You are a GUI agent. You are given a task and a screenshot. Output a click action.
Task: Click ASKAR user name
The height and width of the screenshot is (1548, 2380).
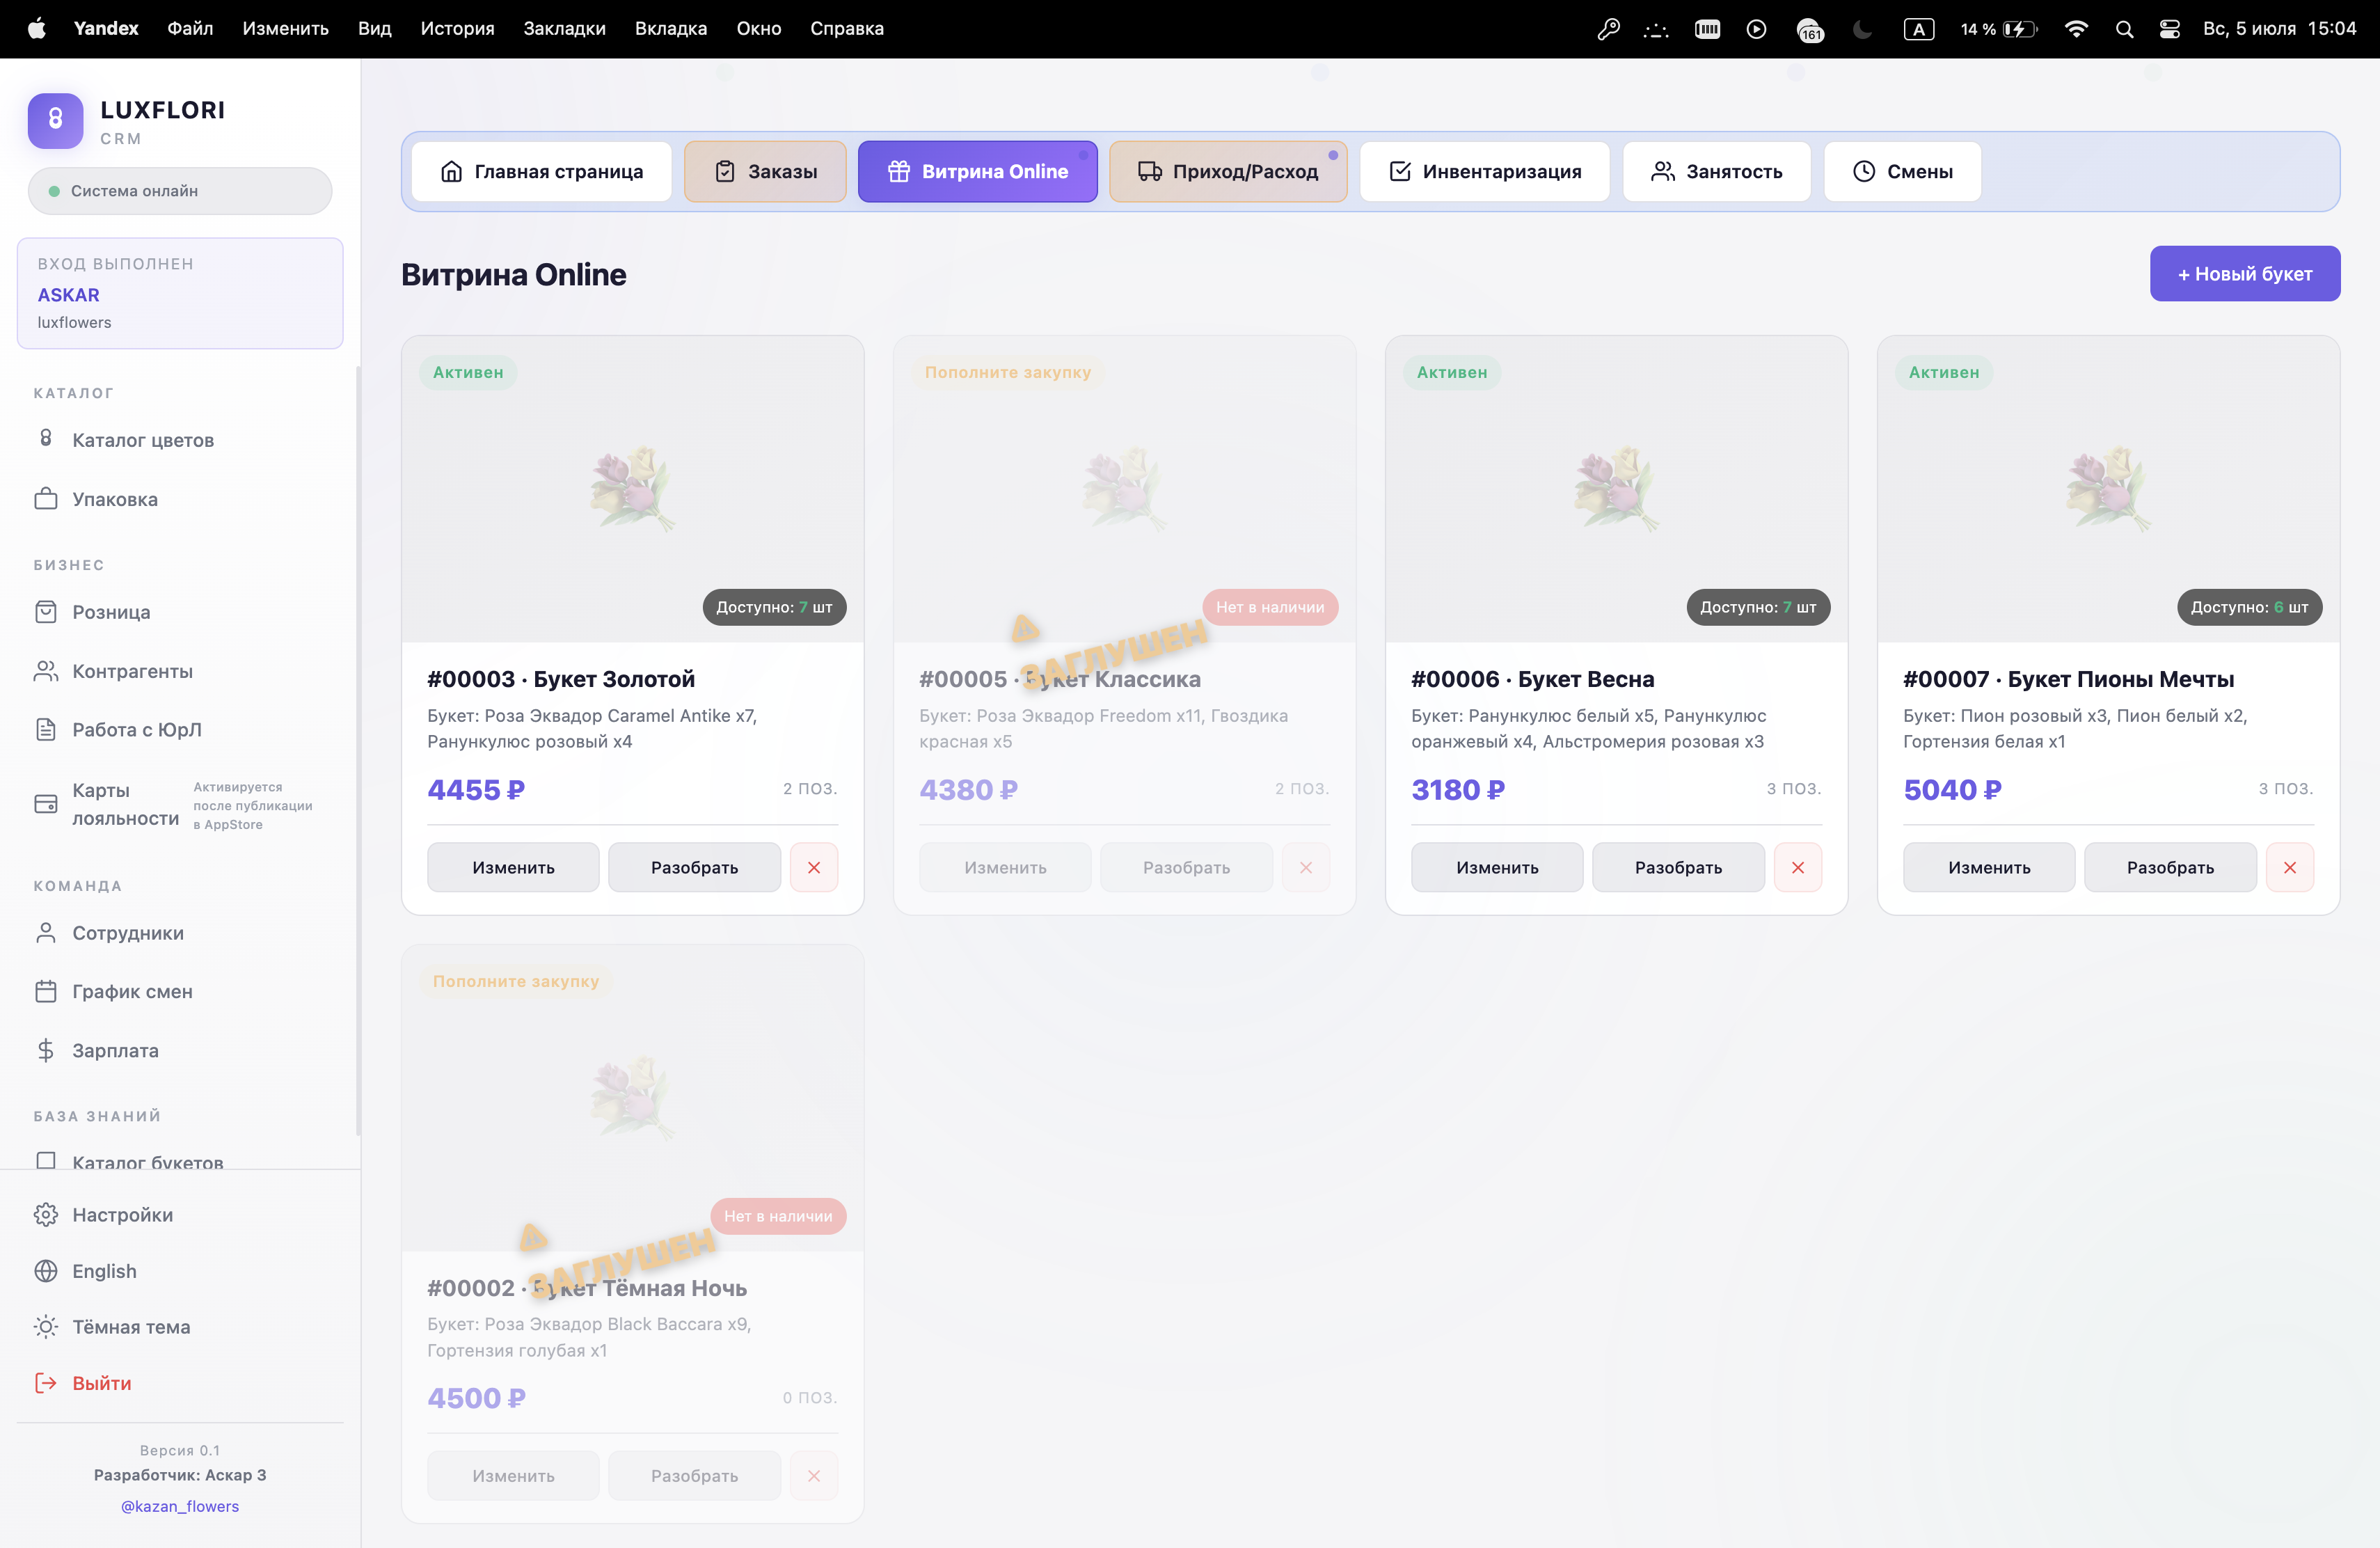point(69,295)
